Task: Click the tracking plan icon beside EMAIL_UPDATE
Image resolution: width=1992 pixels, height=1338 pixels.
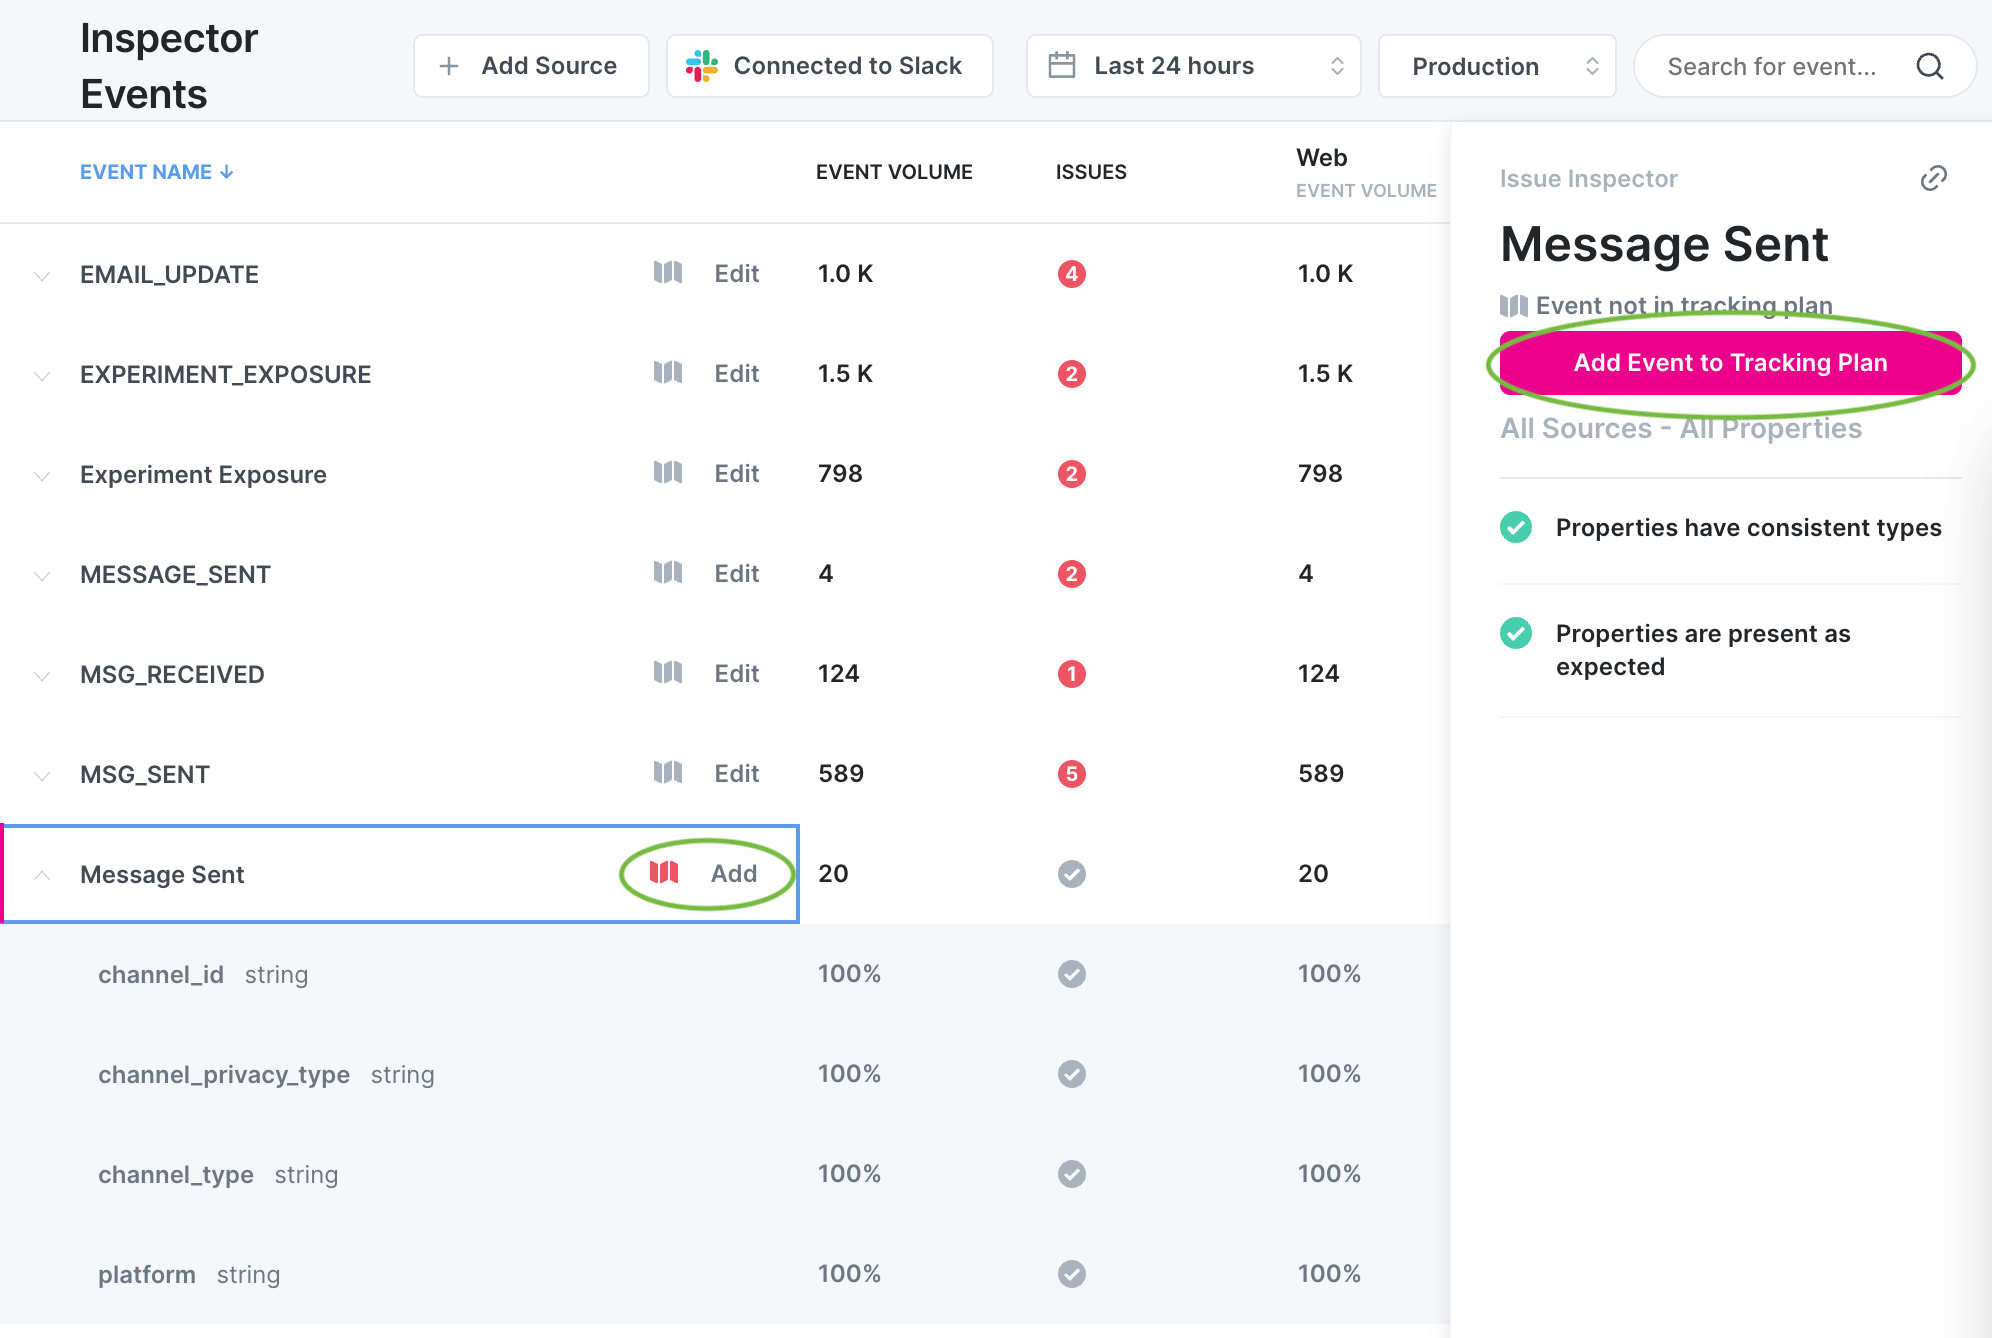Action: point(669,272)
